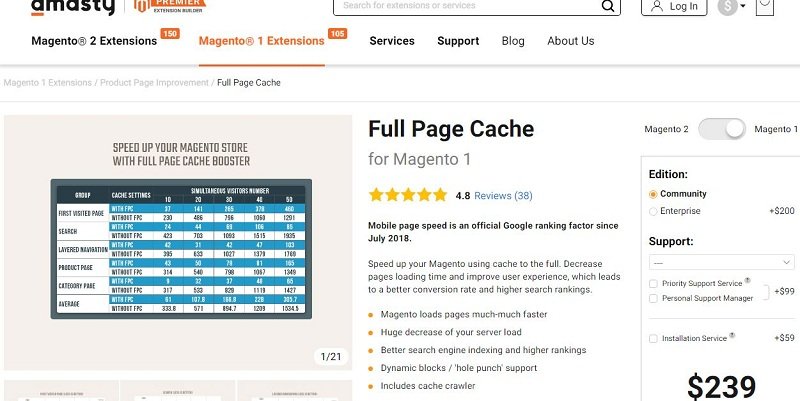Click the 1/21 image counter
This screenshot has height=401, width=800.
click(x=331, y=356)
